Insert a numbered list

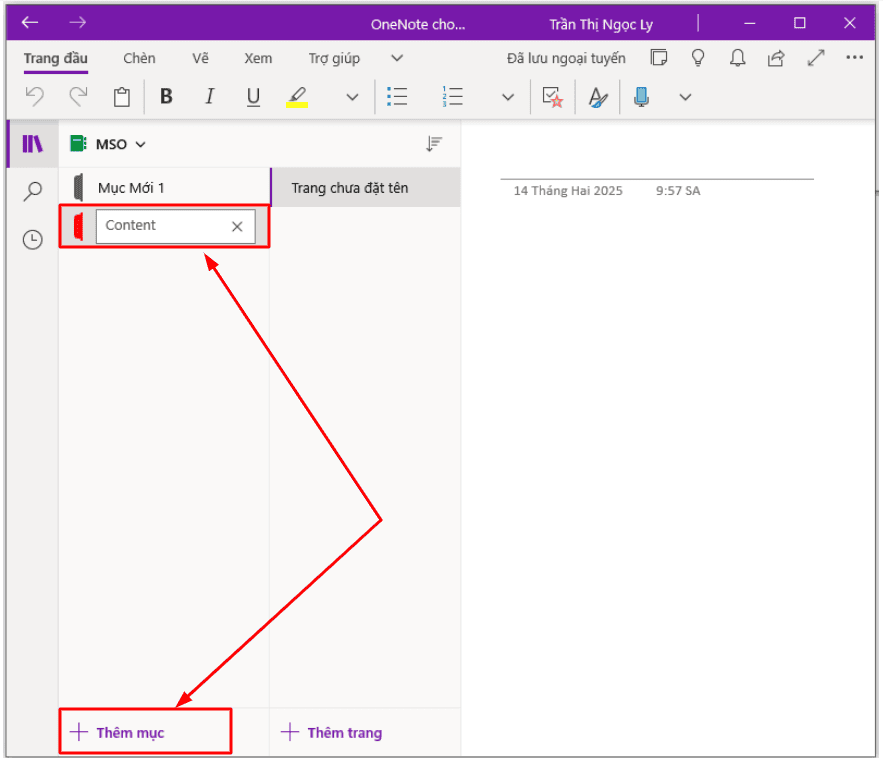452,97
